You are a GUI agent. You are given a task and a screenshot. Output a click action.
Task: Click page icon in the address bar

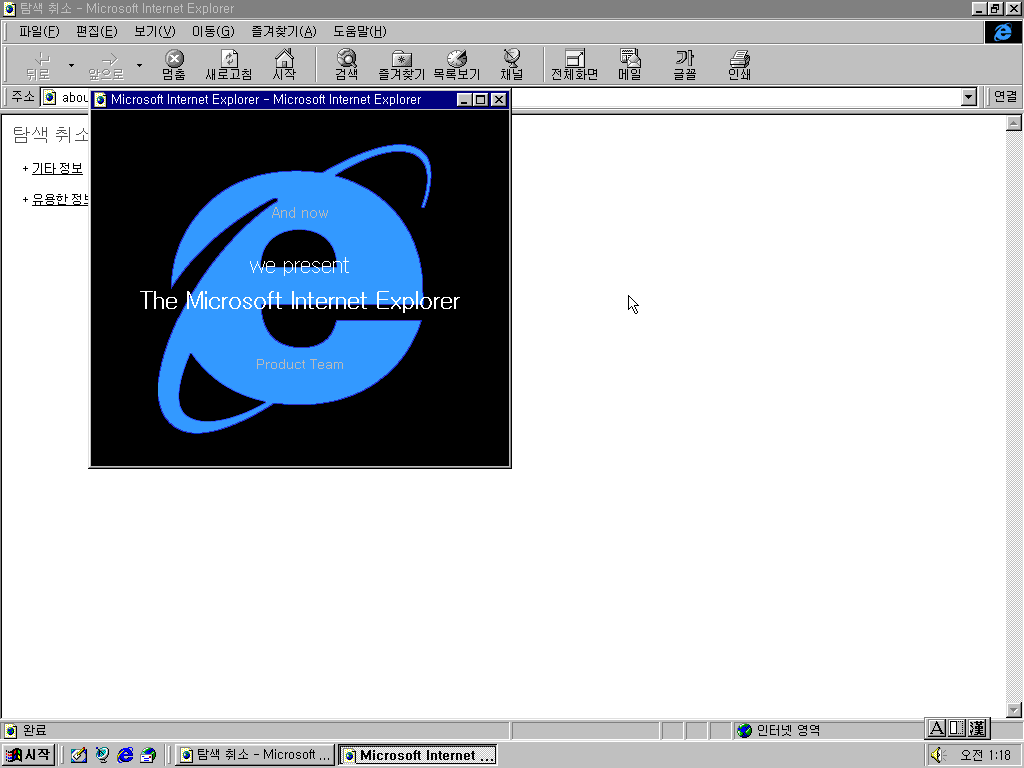pos(50,97)
